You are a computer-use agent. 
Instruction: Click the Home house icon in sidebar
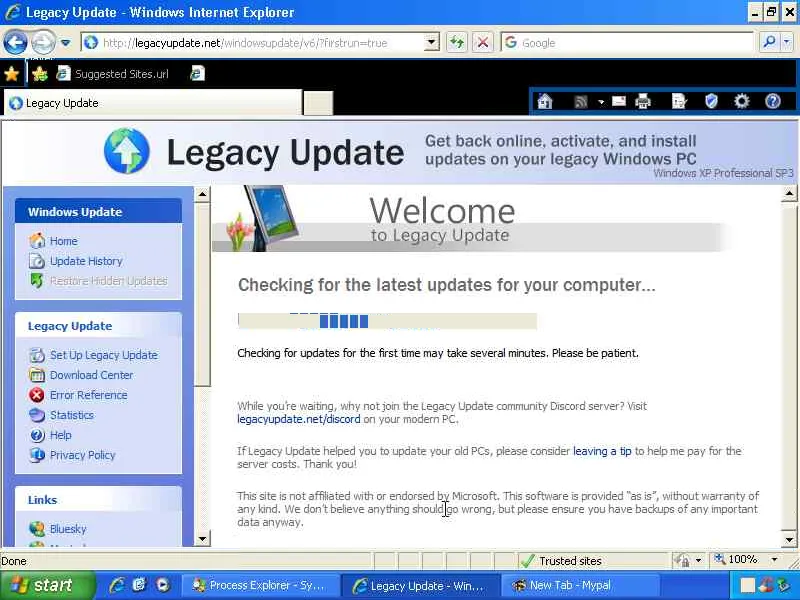37,240
